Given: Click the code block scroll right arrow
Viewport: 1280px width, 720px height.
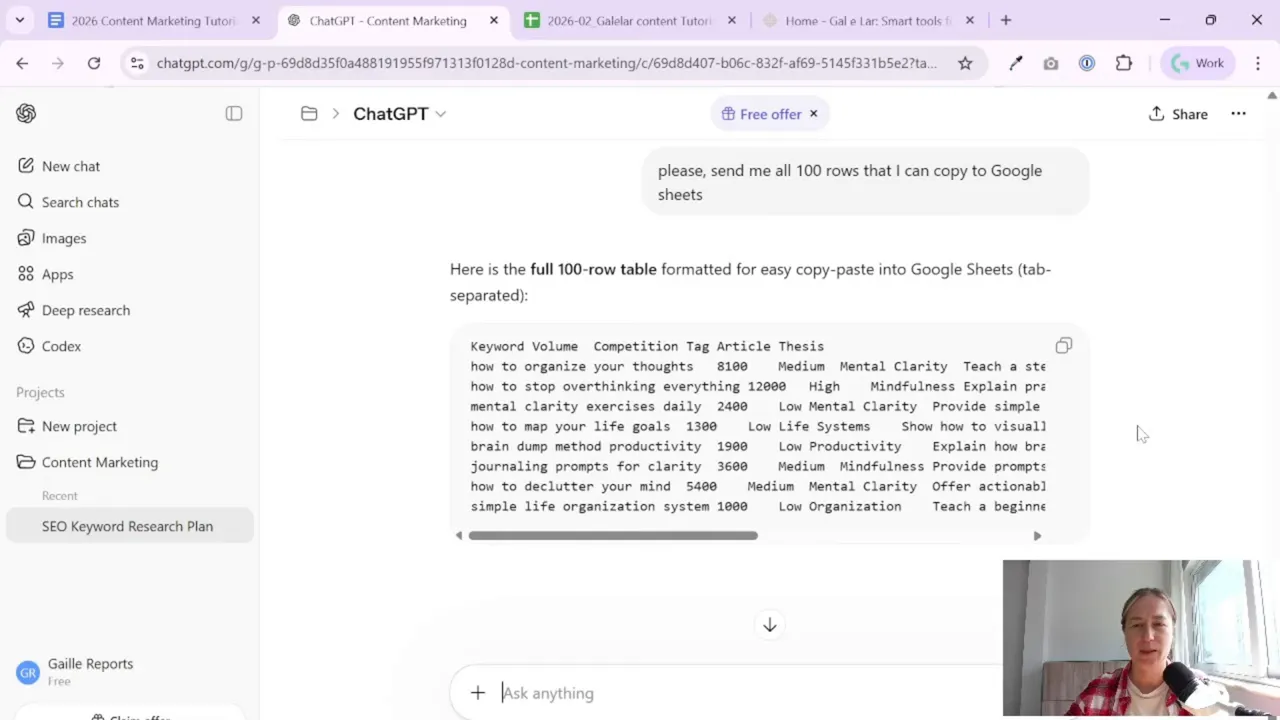Looking at the screenshot, I should pos(1037,536).
